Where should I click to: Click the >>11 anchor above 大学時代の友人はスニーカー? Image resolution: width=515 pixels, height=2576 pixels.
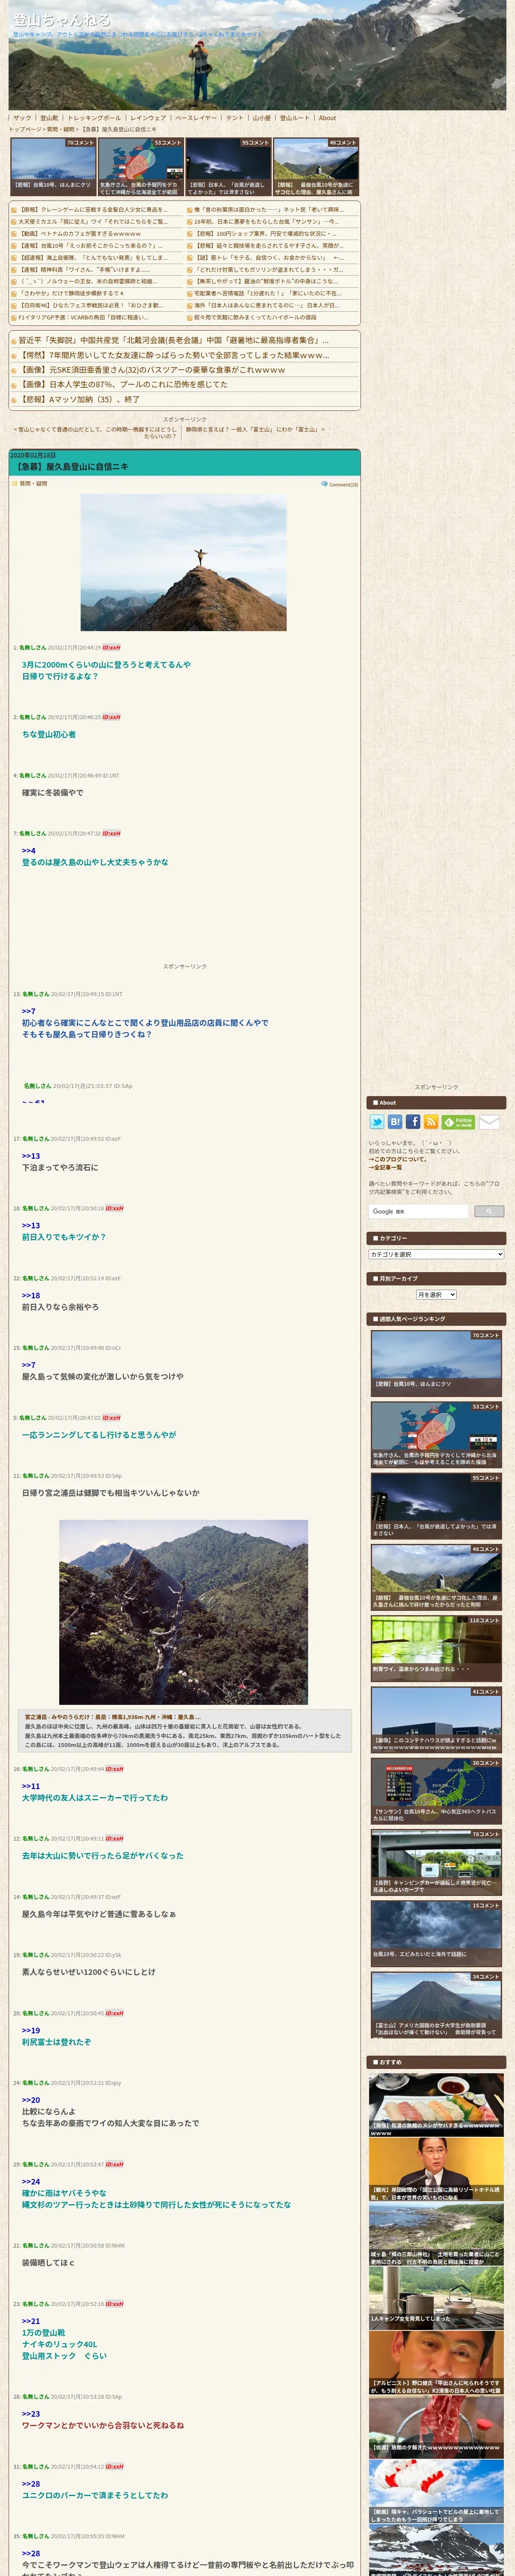point(31,1786)
